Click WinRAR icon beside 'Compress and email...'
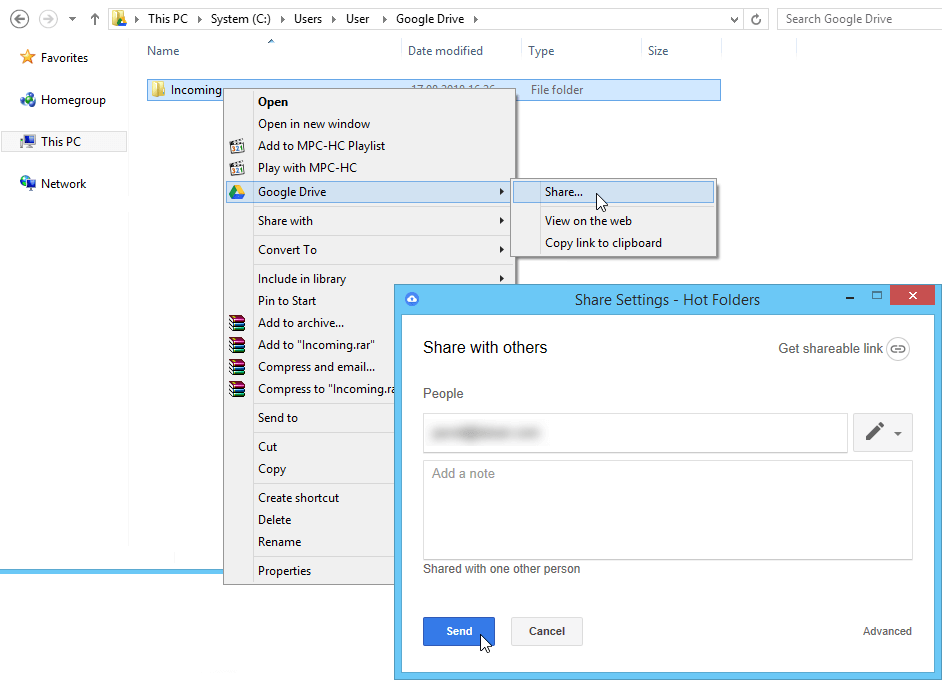The image size is (942, 681). (x=237, y=367)
